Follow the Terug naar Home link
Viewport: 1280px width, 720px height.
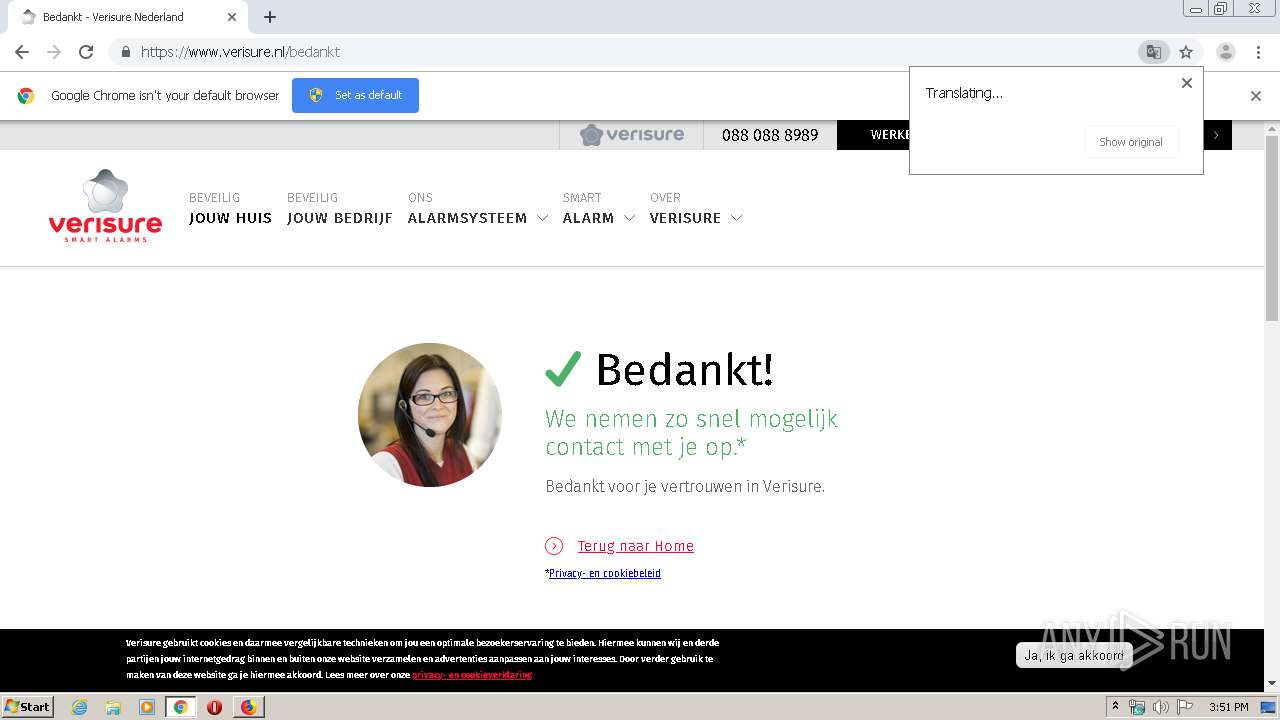point(635,546)
